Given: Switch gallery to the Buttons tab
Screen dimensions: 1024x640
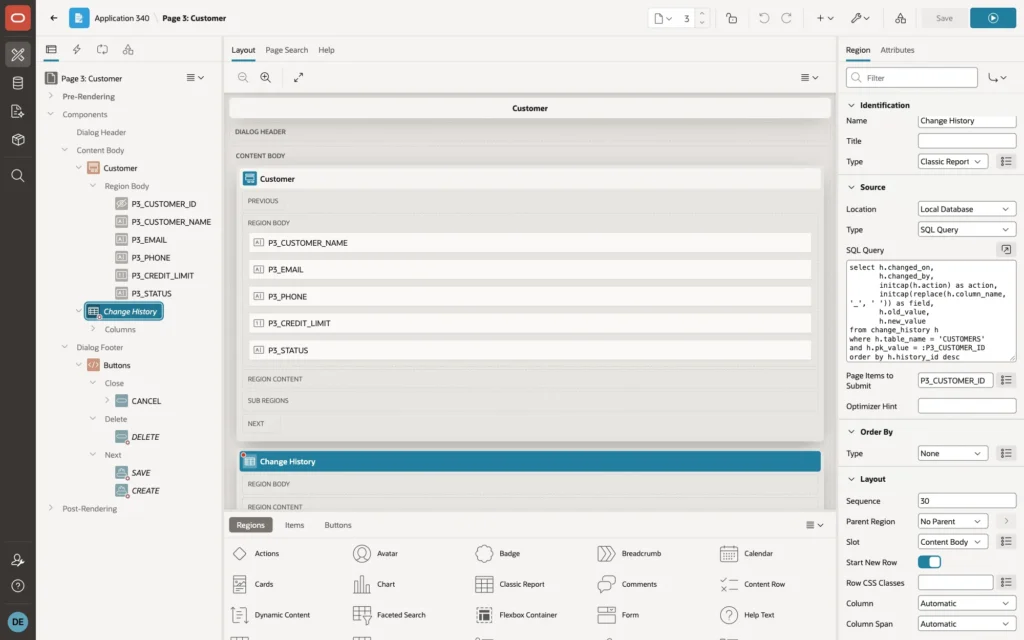Looking at the screenshot, I should pos(338,525).
